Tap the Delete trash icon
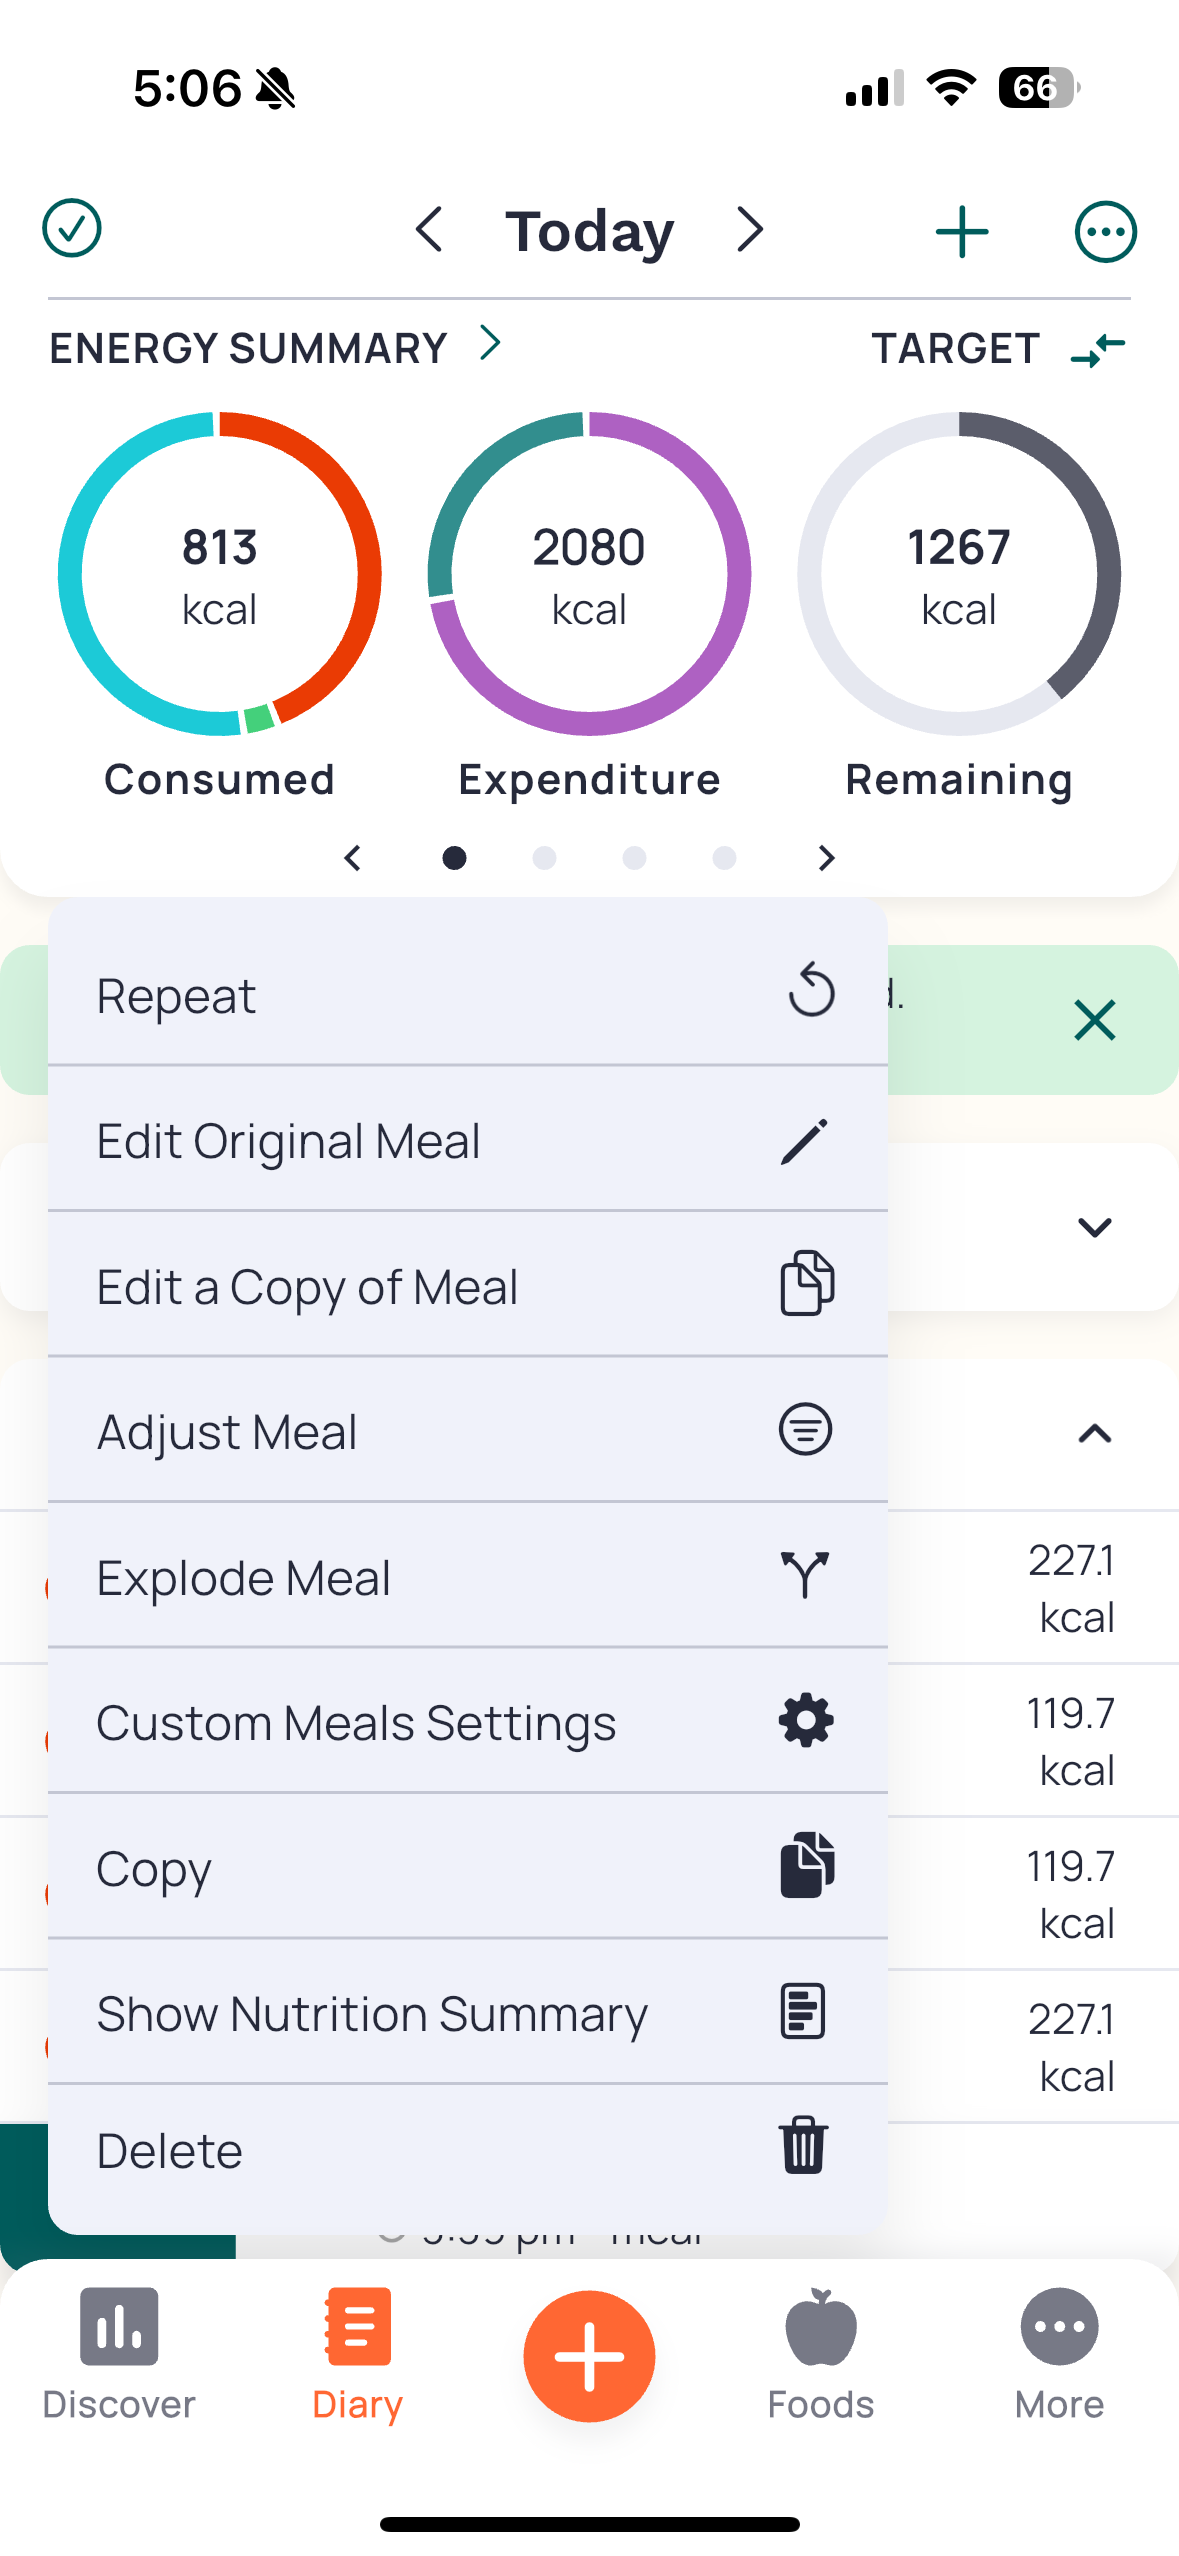Viewport: 1179px width, 2556px height. click(x=803, y=2145)
